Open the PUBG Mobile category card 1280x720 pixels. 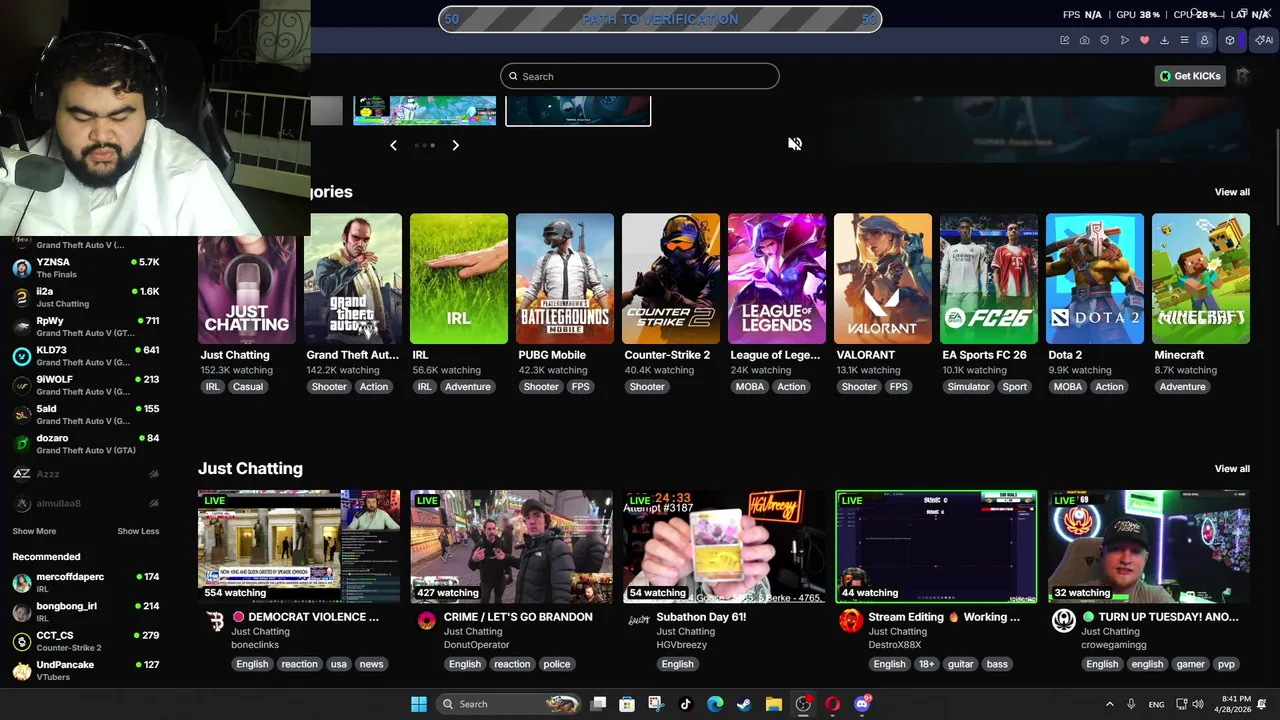click(565, 279)
